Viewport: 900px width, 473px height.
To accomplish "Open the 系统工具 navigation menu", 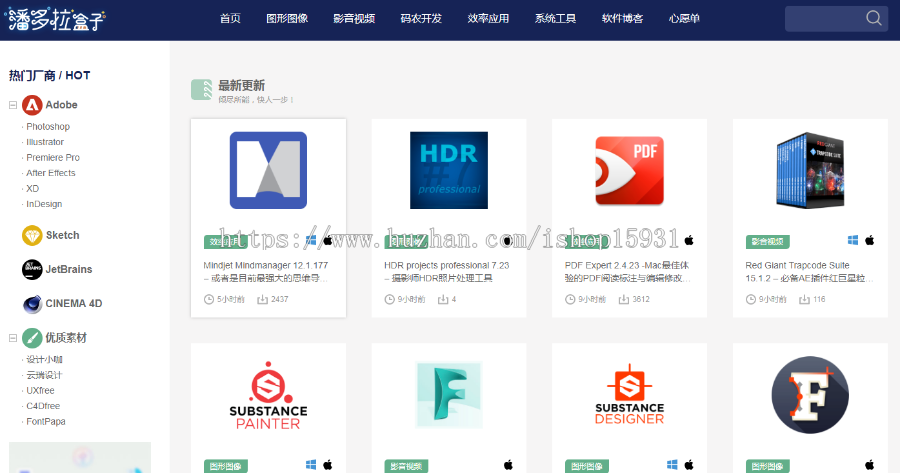I will click(556, 19).
